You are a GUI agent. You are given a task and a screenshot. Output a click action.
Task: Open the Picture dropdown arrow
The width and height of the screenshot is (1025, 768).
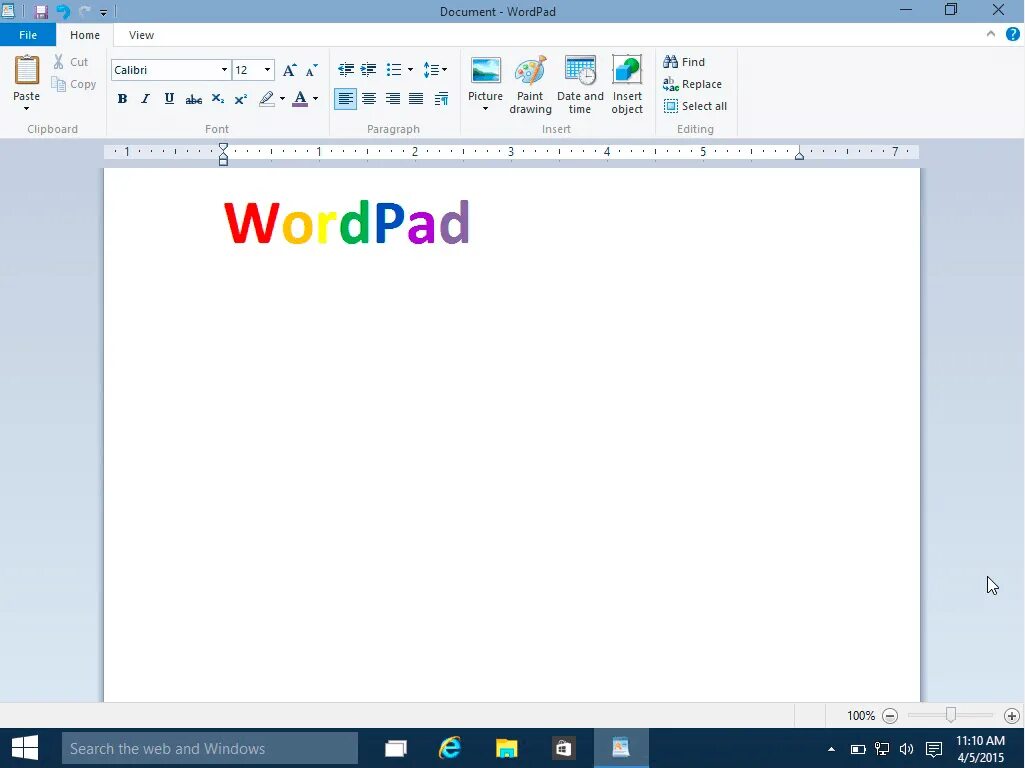coord(485,109)
